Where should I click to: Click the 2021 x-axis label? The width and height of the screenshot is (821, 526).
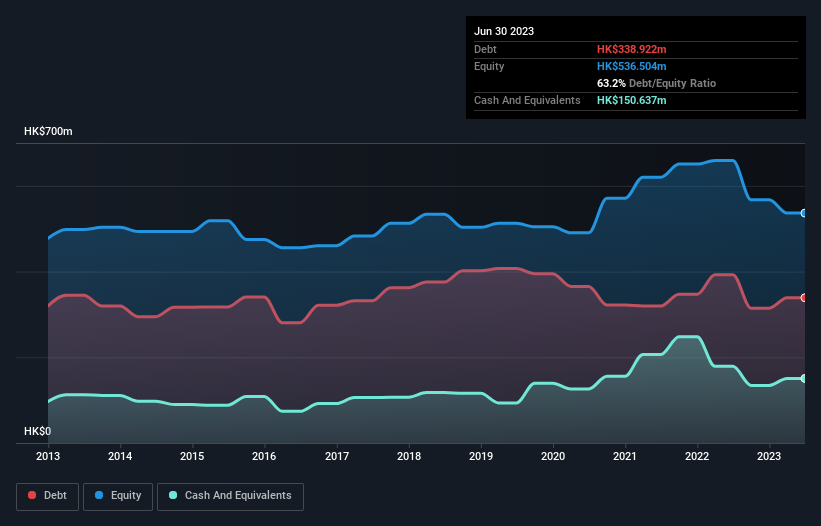point(626,456)
